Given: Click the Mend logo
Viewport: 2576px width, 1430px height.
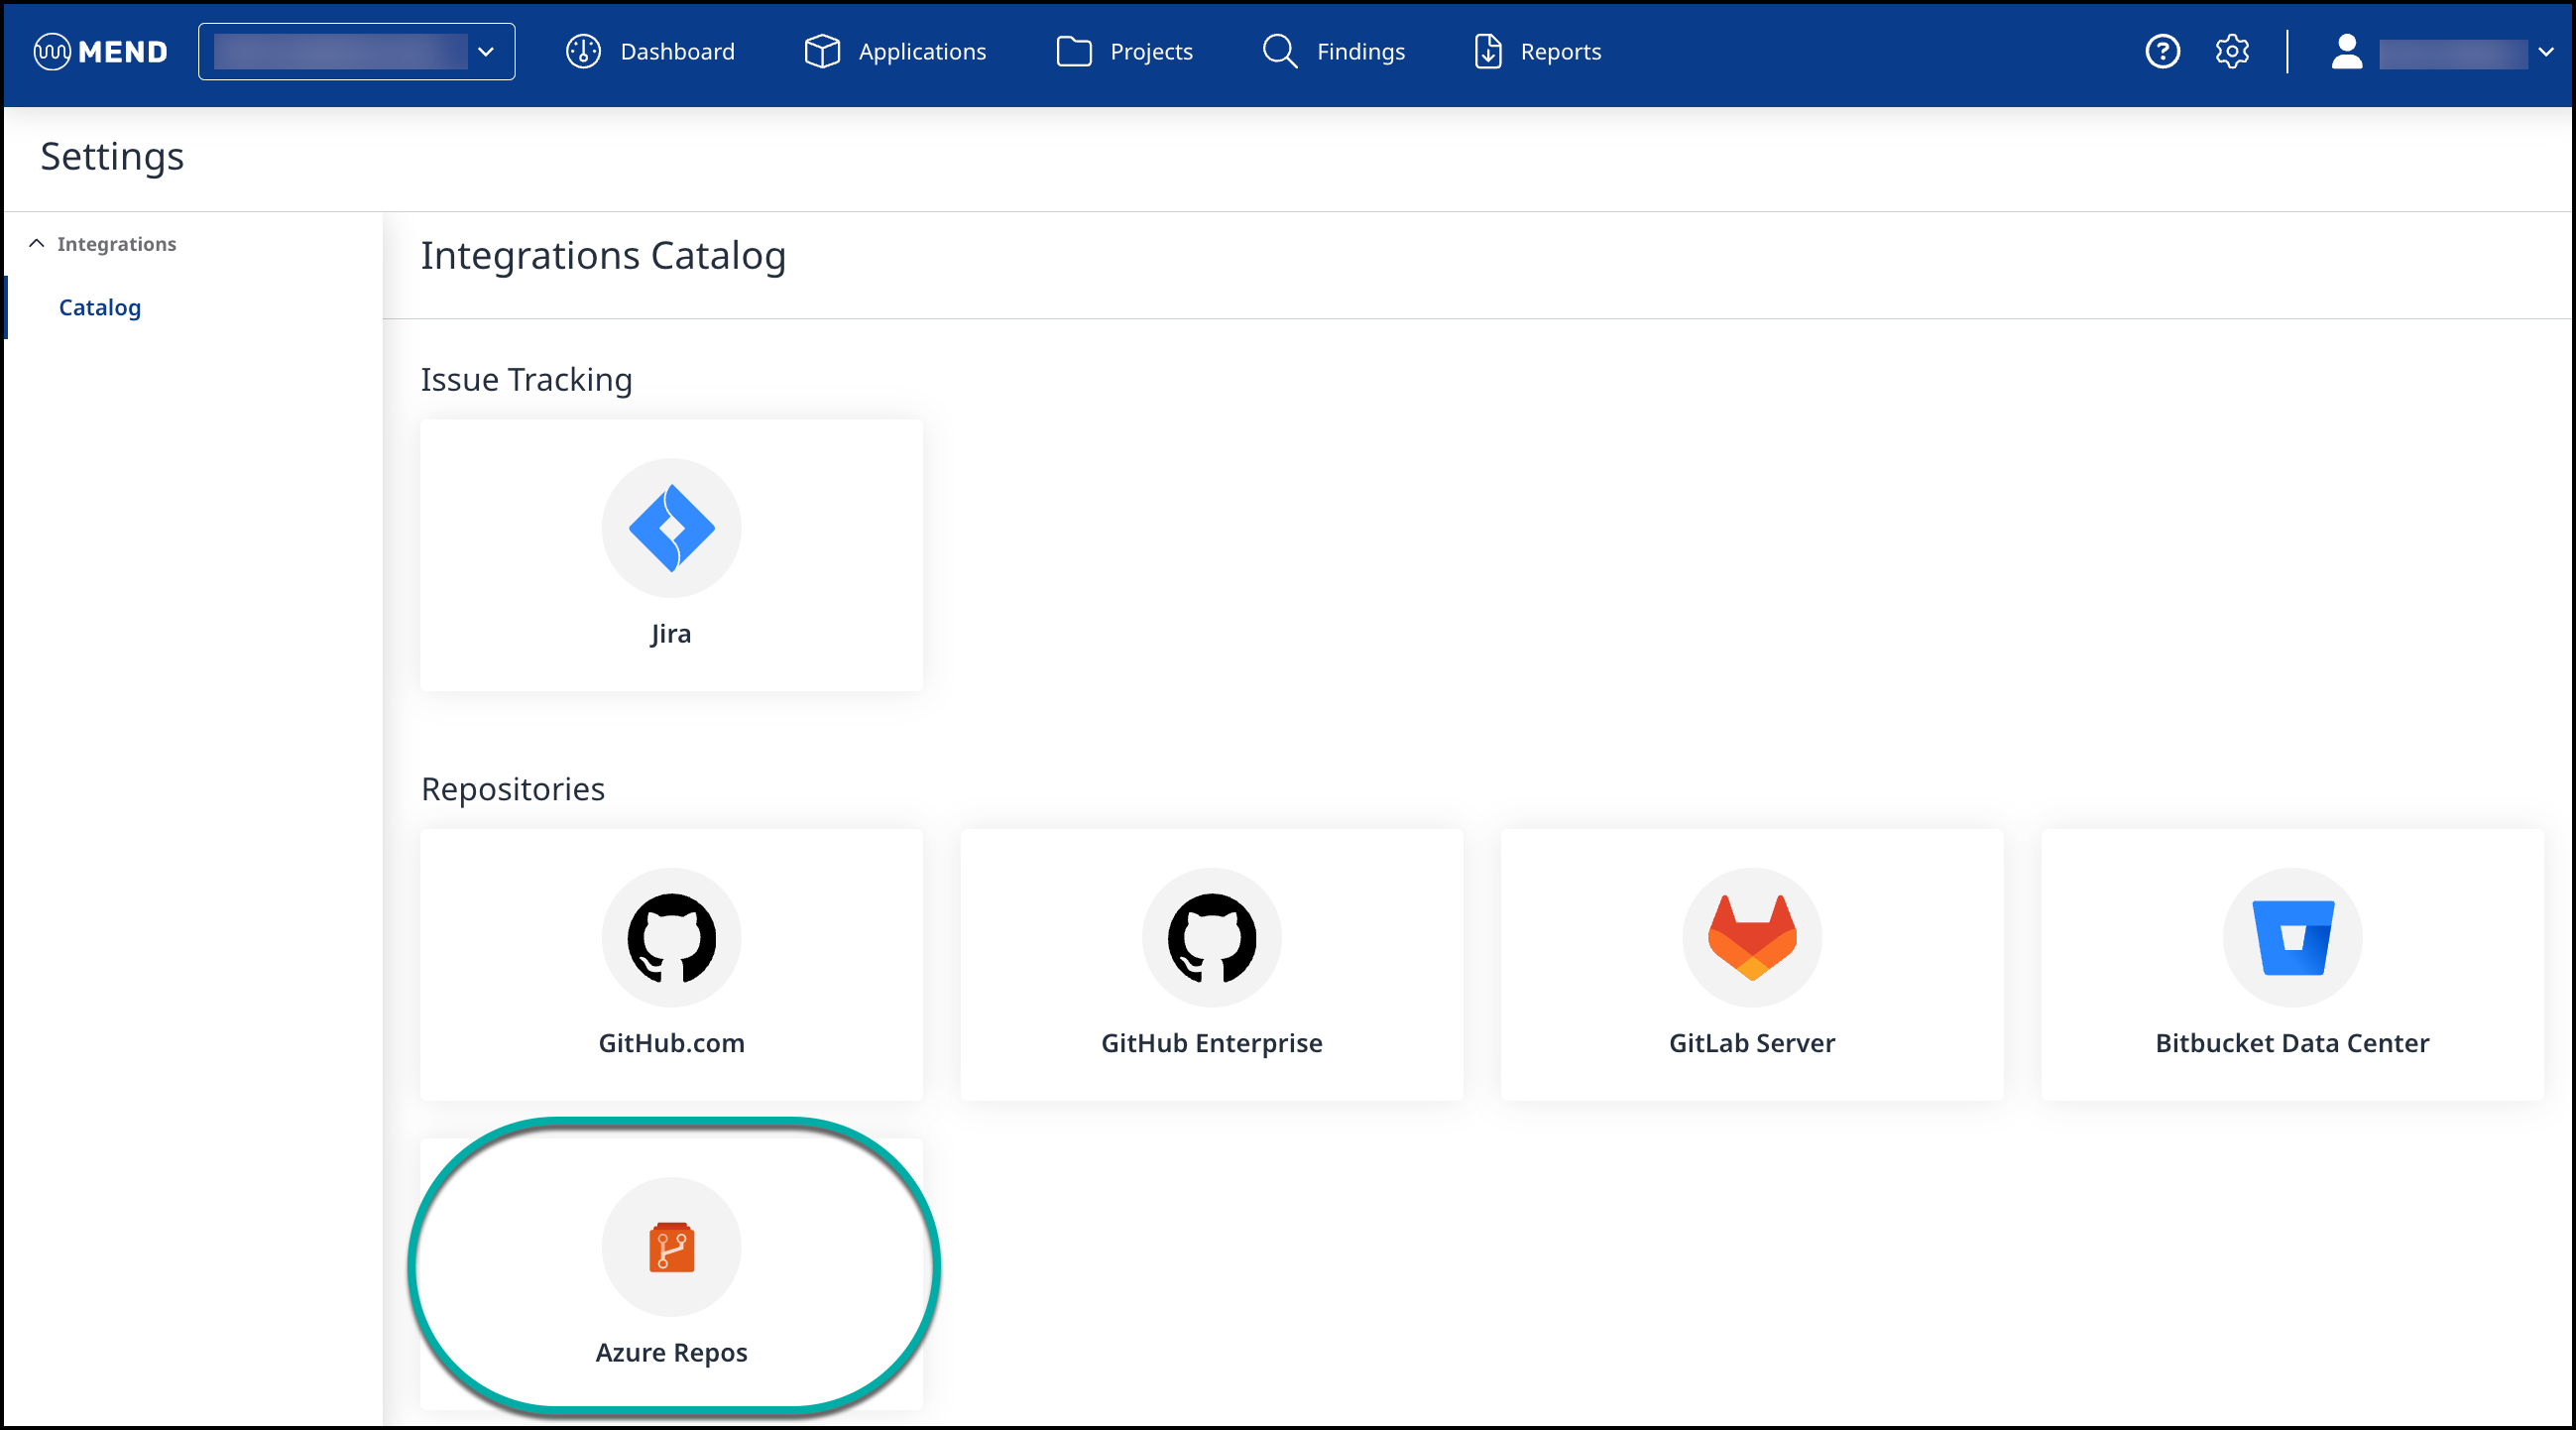Looking at the screenshot, I should (100, 52).
